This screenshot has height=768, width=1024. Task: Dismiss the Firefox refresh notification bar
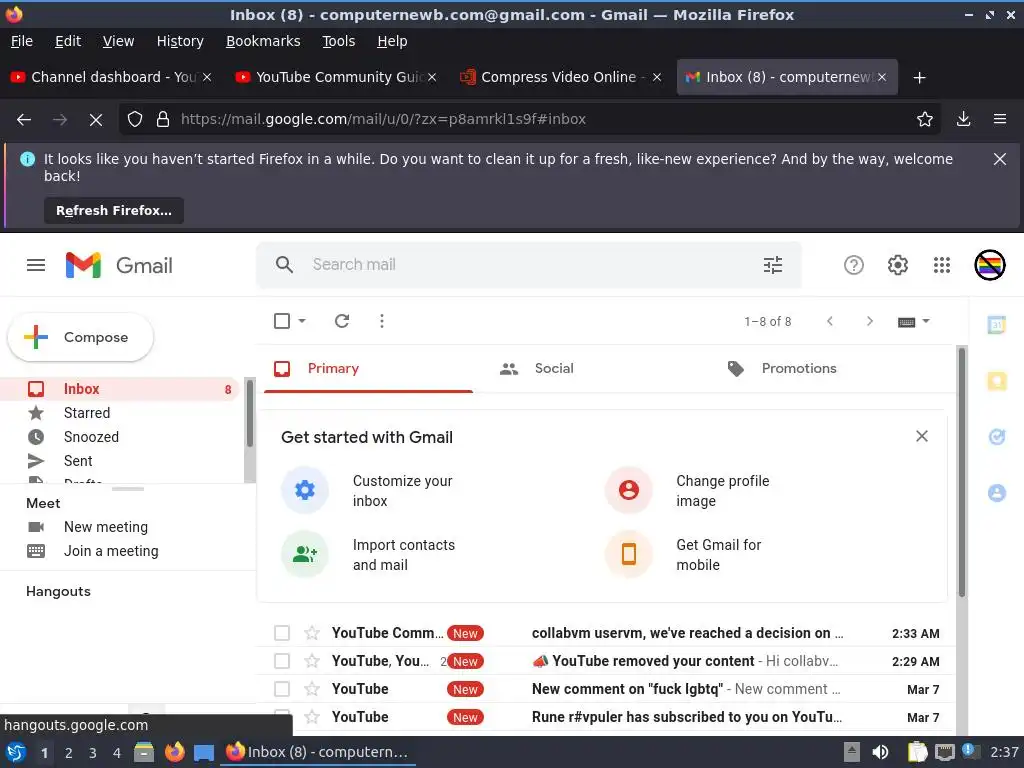point(999,159)
